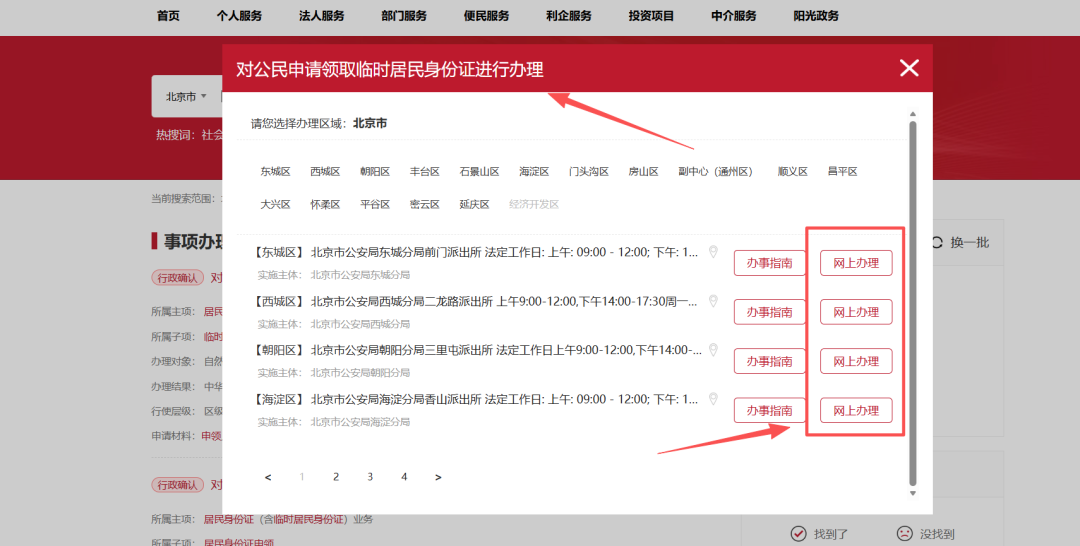Open 阳光政务 in the top navigation
Viewport: 1080px width, 546px height.
[816, 16]
